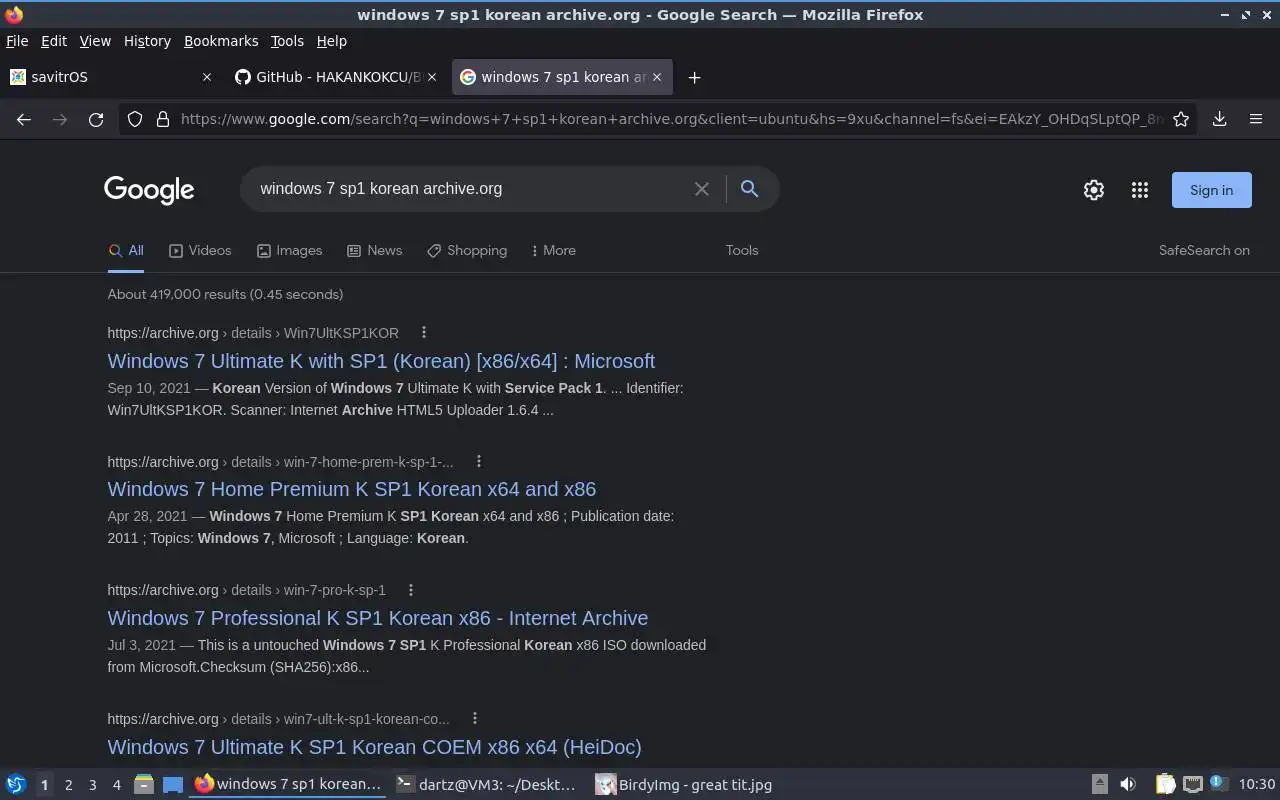Screen dimensions: 1280x800
Task: Open Google quick settings gear
Action: coord(1094,190)
